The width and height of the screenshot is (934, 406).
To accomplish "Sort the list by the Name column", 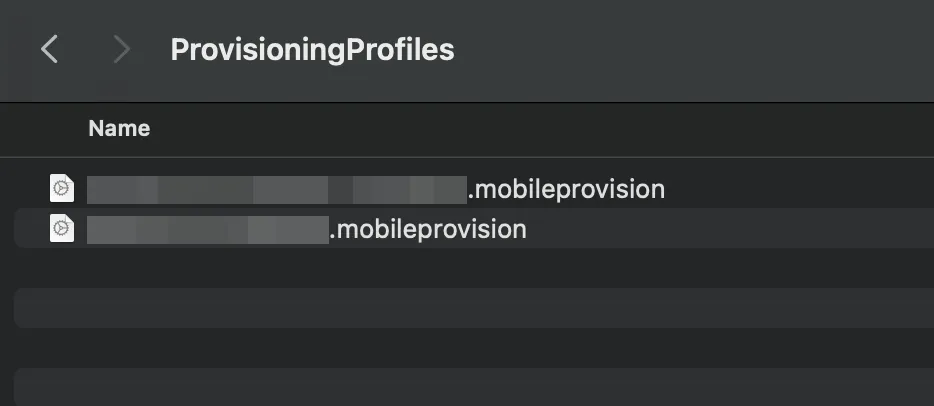I will (119, 128).
